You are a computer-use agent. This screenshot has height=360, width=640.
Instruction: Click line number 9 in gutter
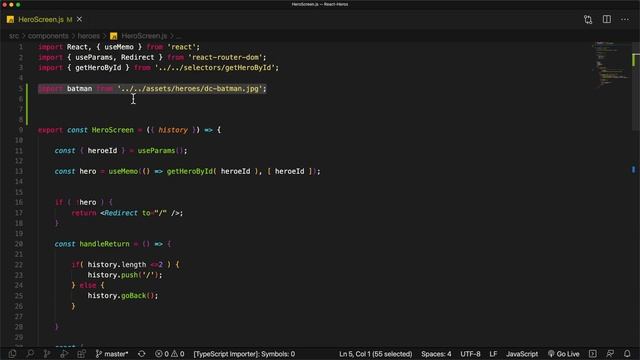(x=21, y=130)
